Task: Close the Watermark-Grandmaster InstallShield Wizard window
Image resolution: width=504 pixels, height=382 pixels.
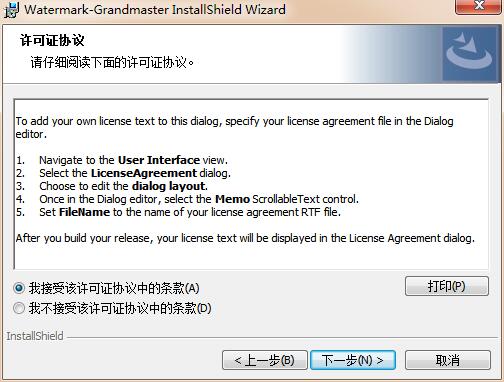Action: pyautogui.click(x=479, y=6)
